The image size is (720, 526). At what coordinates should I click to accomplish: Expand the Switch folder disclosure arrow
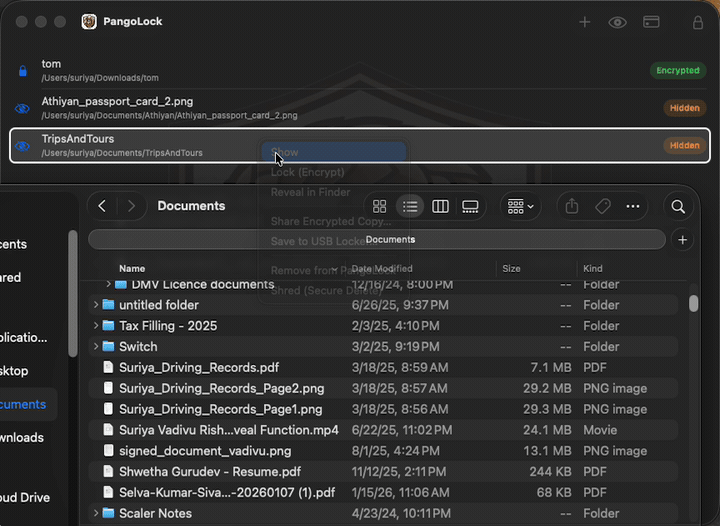96,346
